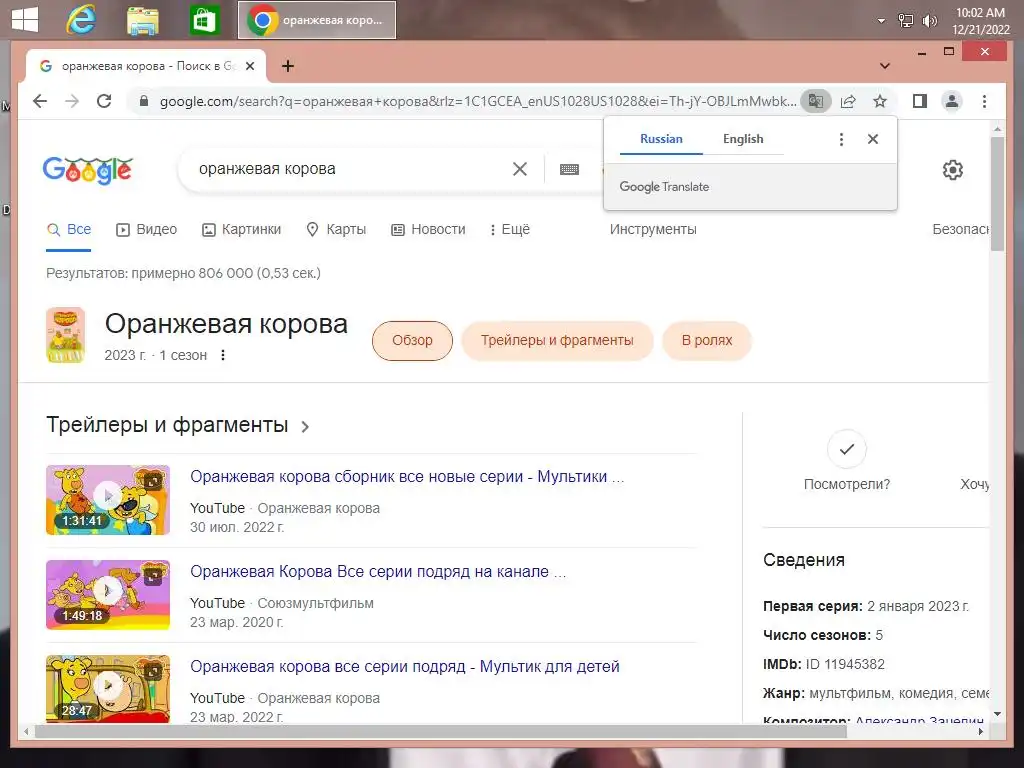Select the В ролях chip
This screenshot has width=1024, height=768.
(707, 340)
